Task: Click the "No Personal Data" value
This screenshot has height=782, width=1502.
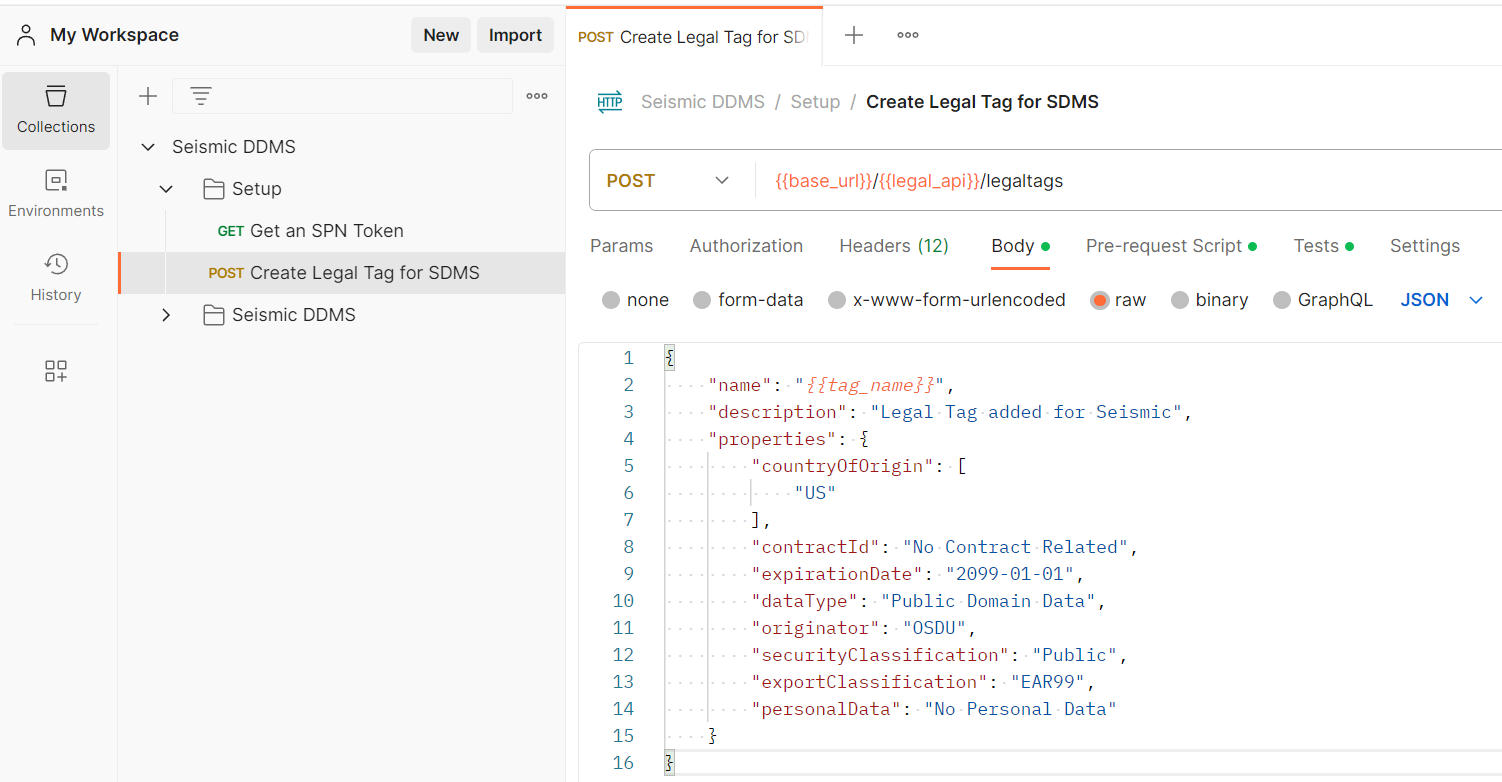Action: point(1020,709)
